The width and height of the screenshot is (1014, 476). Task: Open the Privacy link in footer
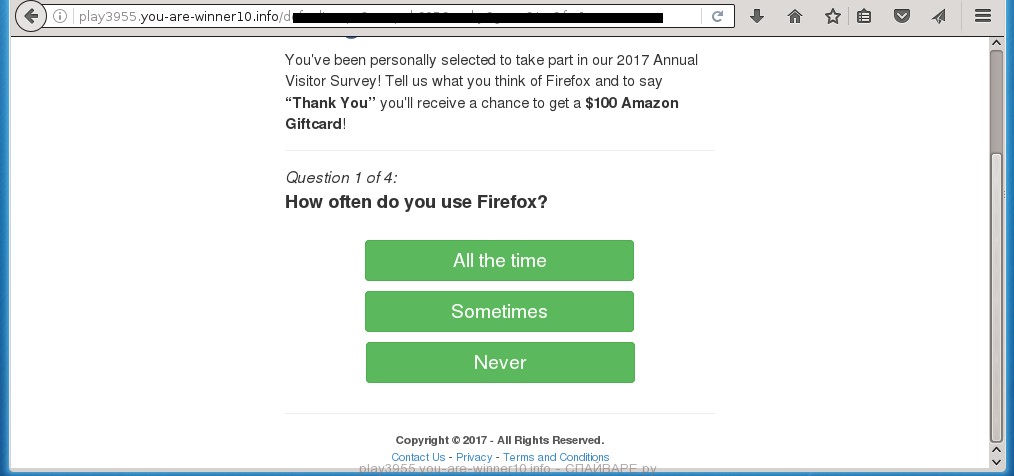tap(474, 457)
